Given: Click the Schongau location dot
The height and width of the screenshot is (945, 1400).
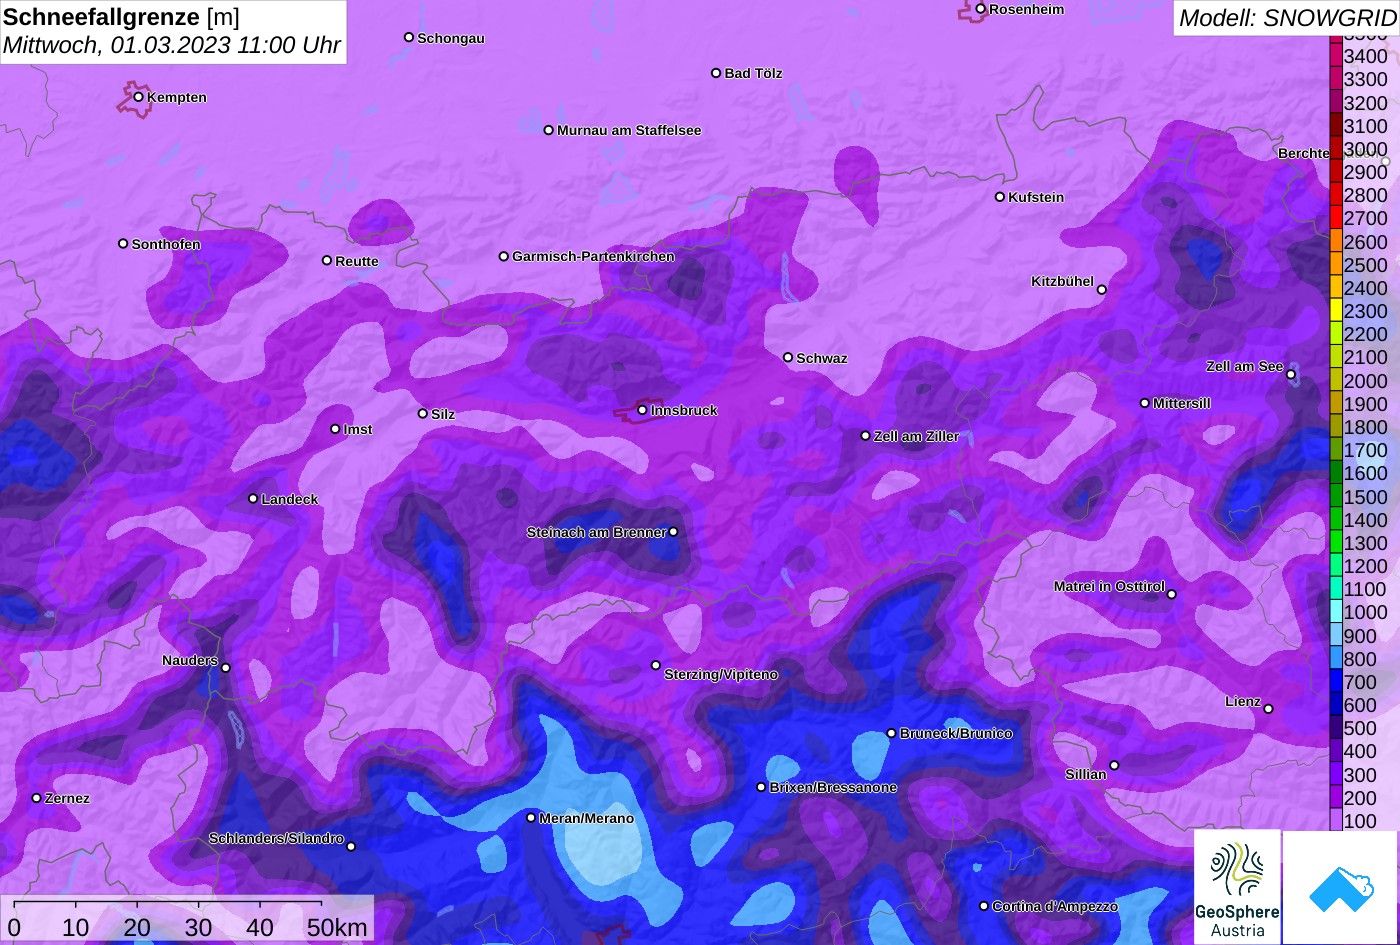Looking at the screenshot, I should click(x=409, y=37).
